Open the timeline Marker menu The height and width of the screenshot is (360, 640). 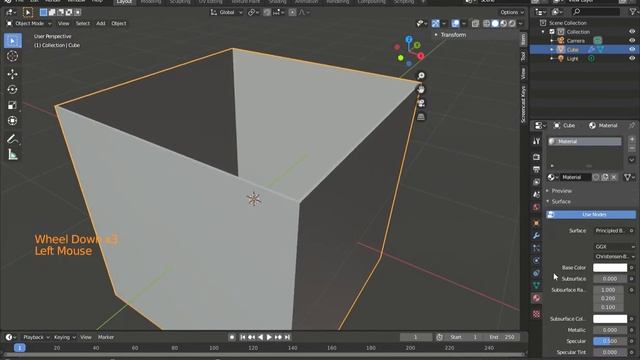pyautogui.click(x=106, y=337)
